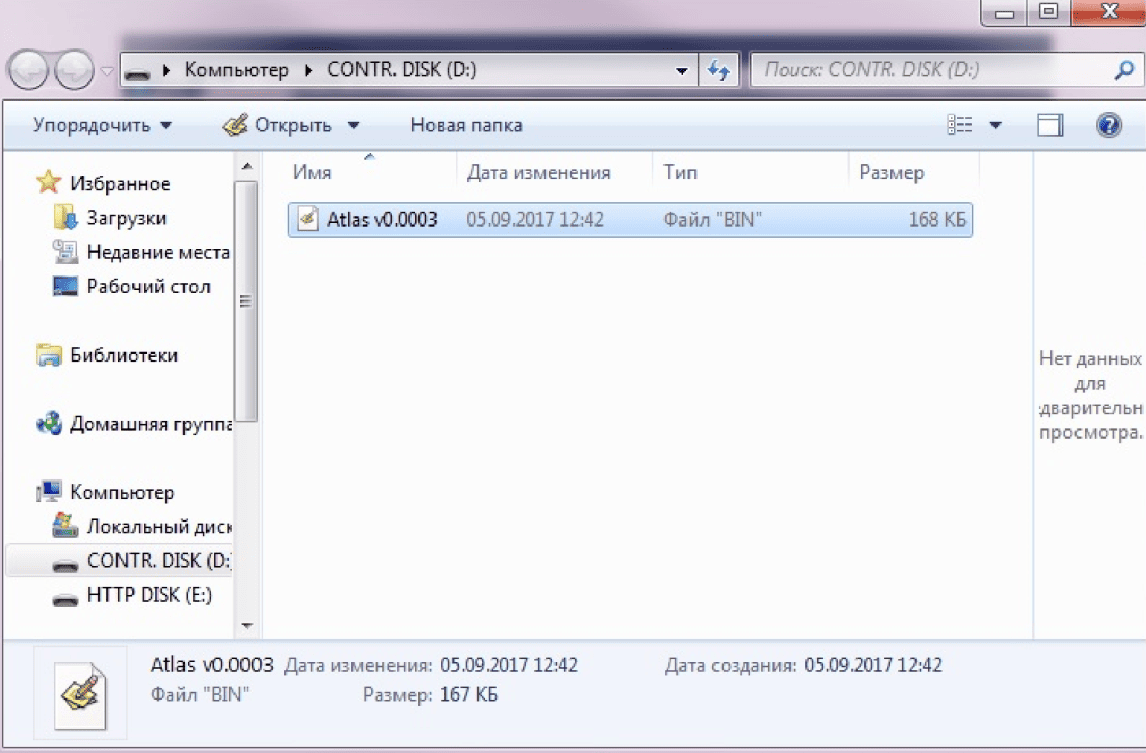Open dropdown arrow next to Открыть
Screen dimensions: 1146x753
pos(354,125)
